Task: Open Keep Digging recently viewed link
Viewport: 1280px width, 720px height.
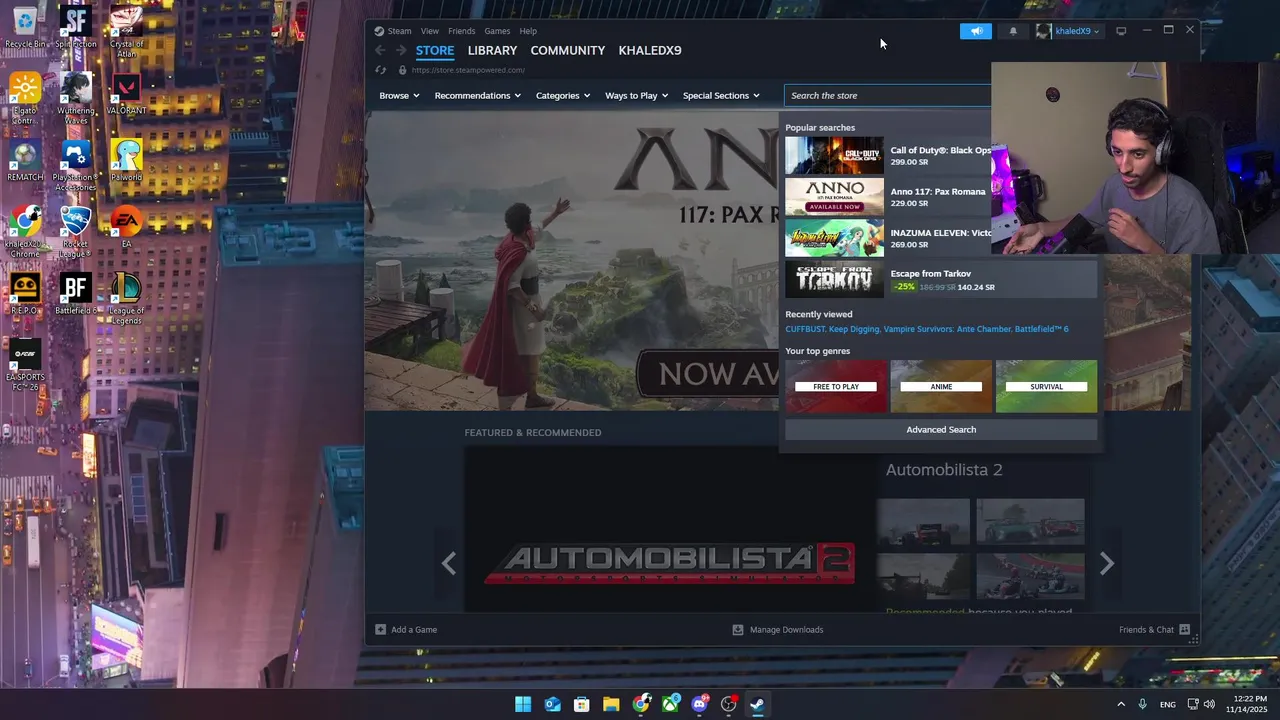Action: pos(854,329)
